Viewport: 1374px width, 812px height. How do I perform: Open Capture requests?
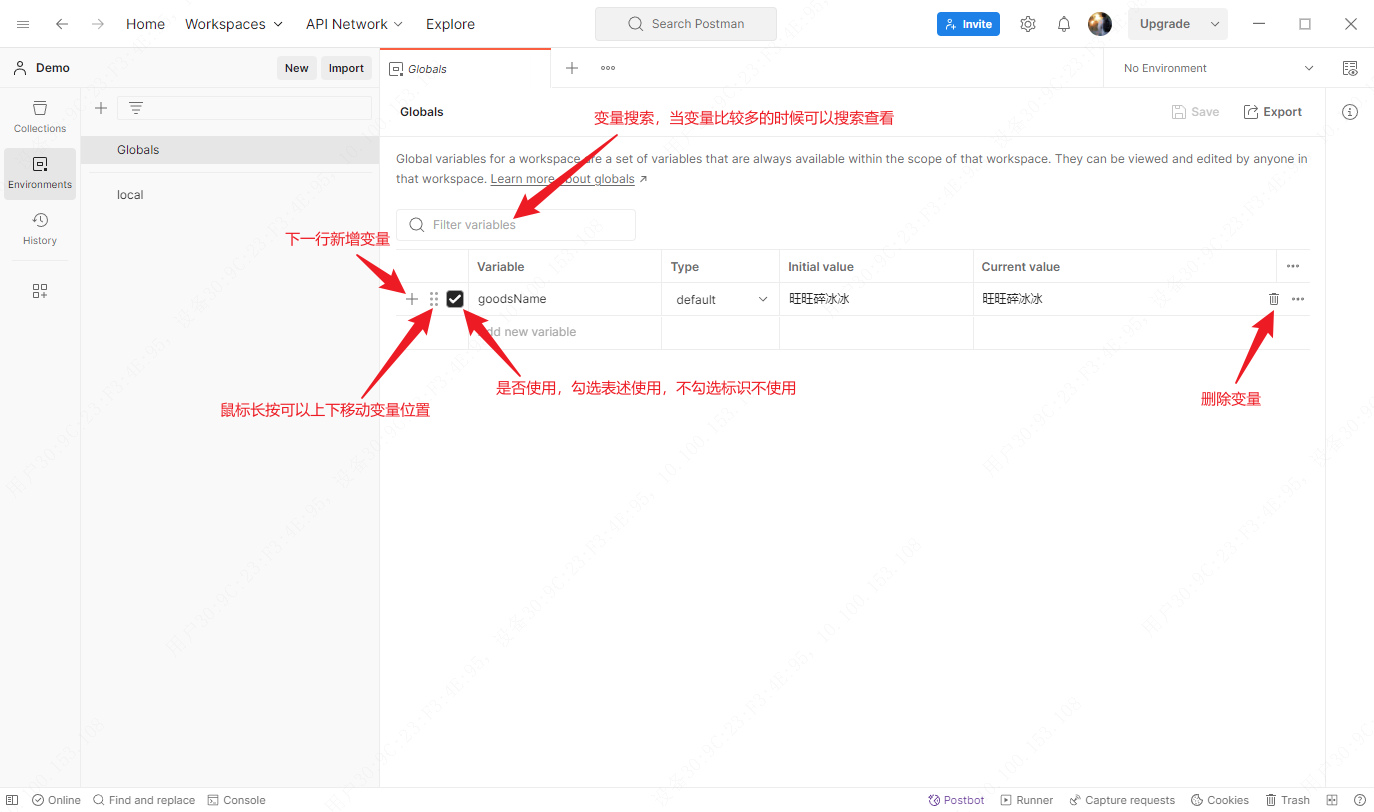click(1122, 800)
